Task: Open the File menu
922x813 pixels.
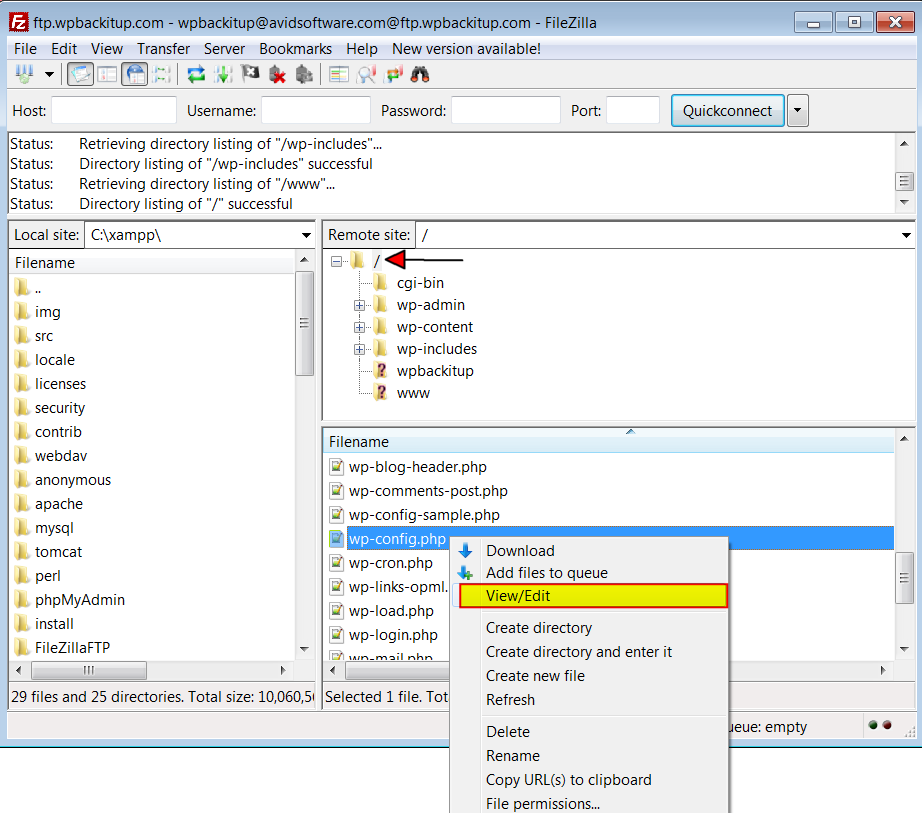Action: 25,49
